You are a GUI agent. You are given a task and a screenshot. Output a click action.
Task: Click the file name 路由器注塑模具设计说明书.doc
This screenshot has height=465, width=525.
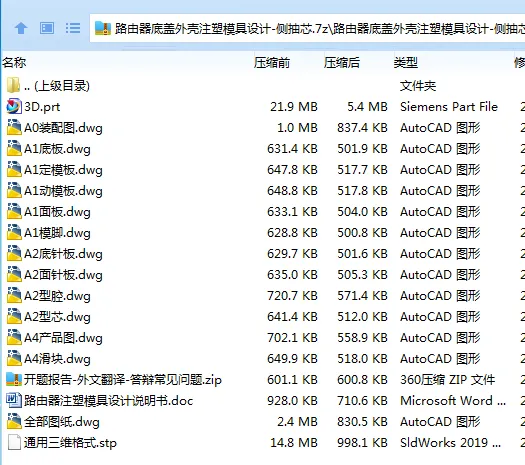pyautogui.click(x=108, y=401)
